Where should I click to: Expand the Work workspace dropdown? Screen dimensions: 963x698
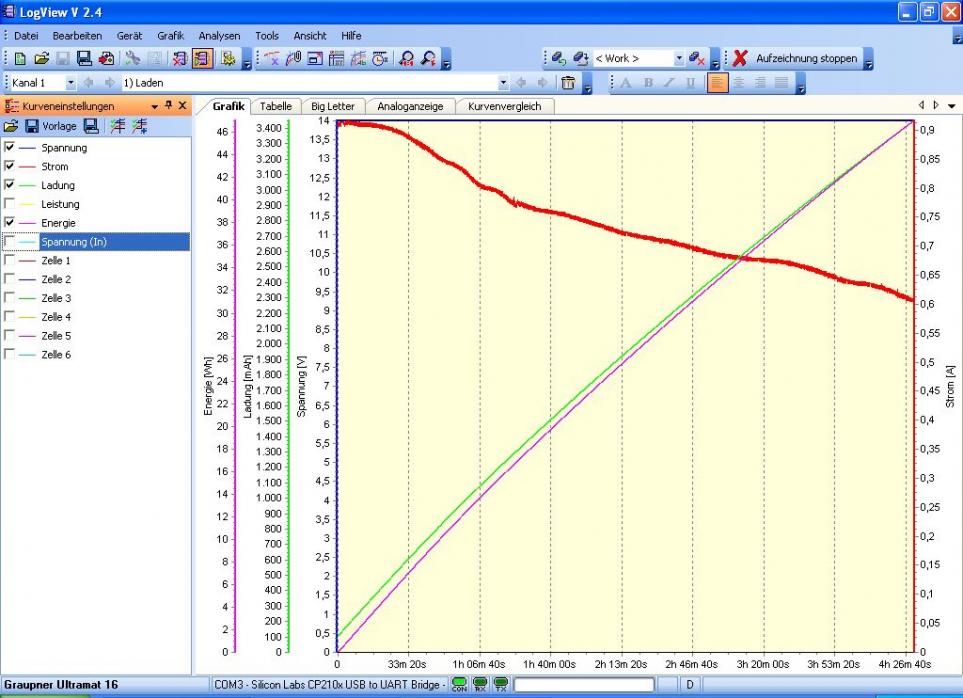(x=679, y=59)
